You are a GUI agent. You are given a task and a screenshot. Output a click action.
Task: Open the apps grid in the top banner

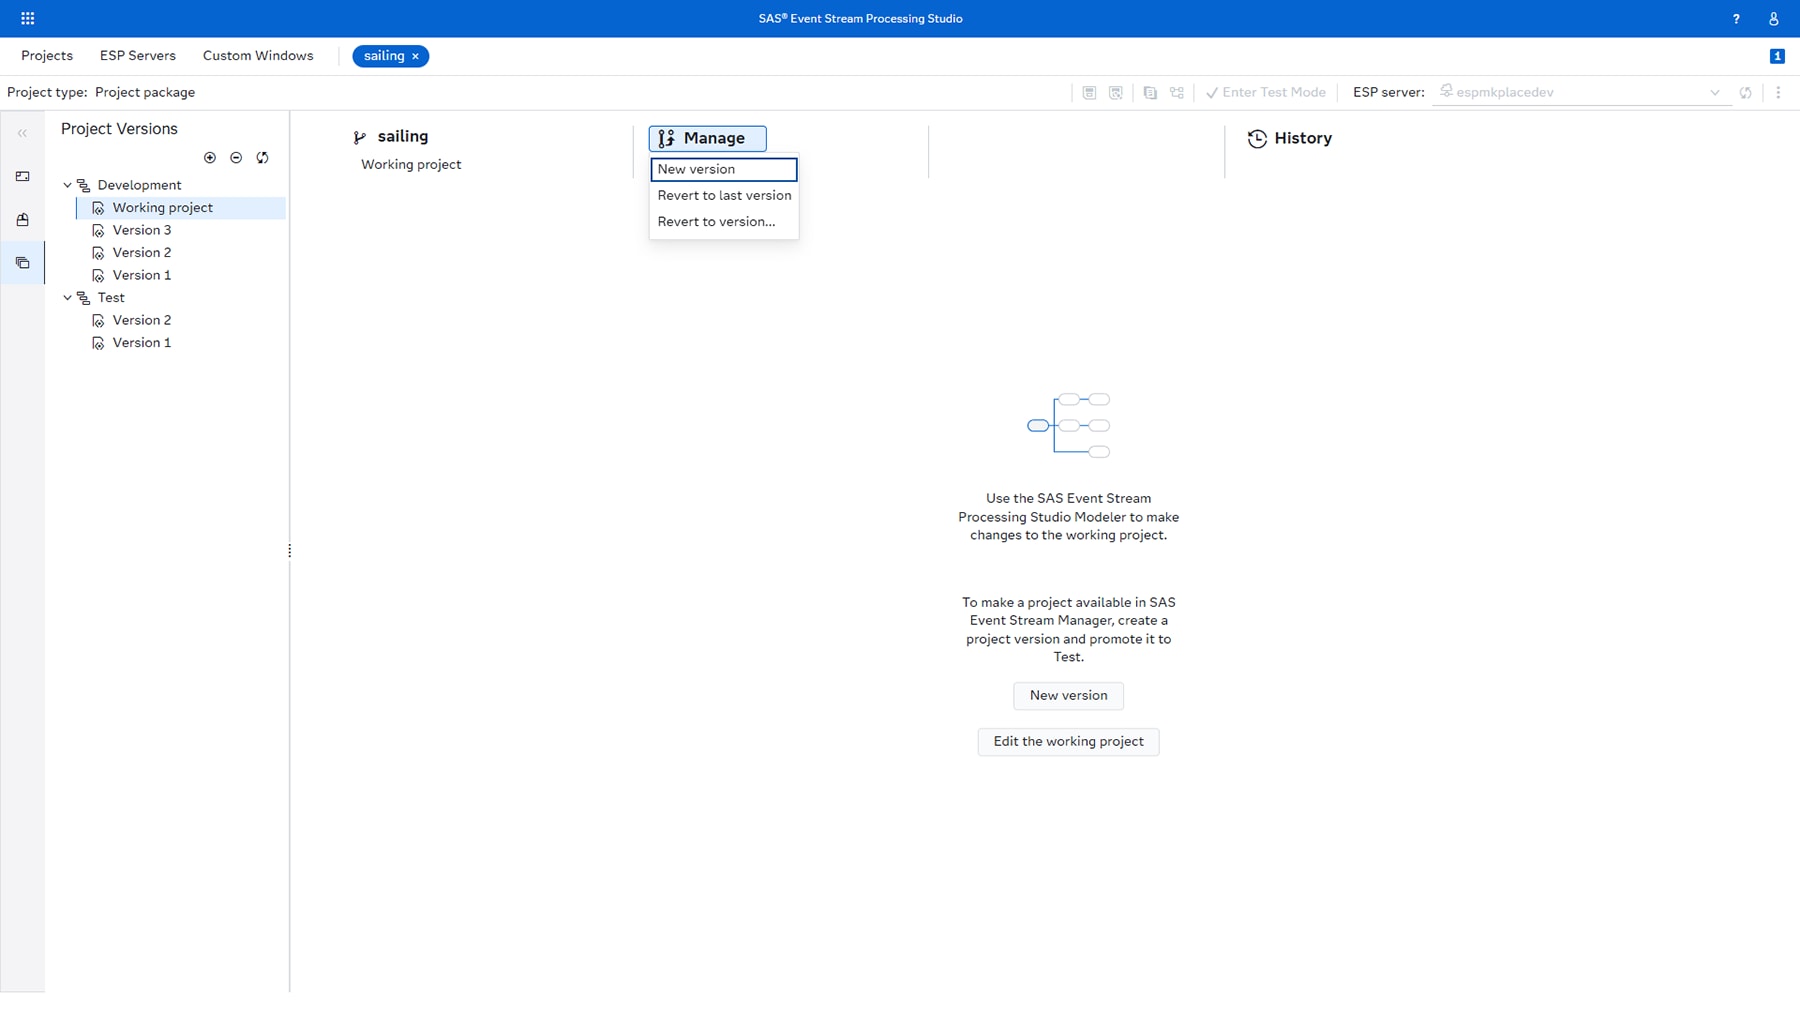pos(27,18)
